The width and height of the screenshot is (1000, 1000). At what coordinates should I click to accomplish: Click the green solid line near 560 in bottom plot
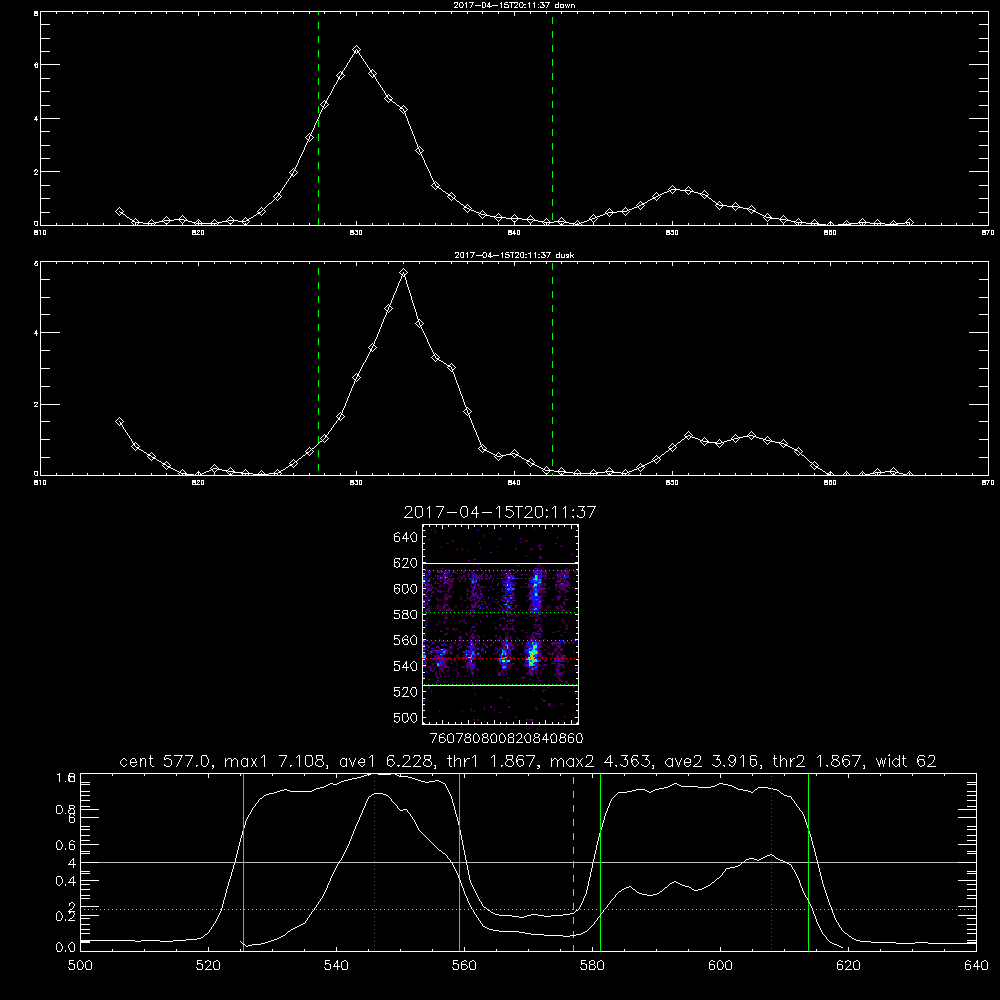point(459,862)
